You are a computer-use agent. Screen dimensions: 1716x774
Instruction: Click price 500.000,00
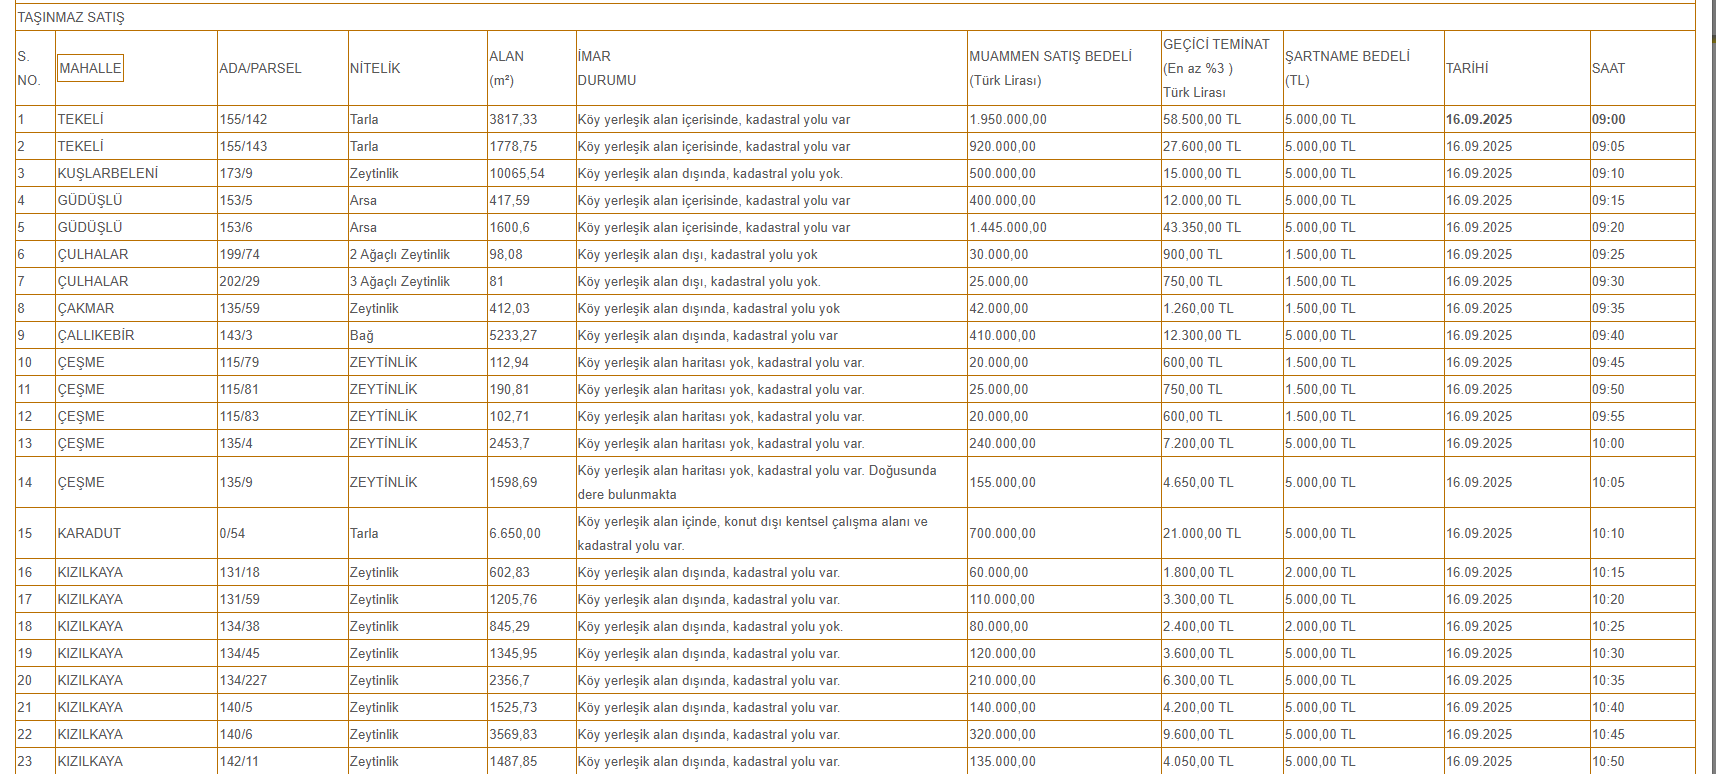[1002, 173]
